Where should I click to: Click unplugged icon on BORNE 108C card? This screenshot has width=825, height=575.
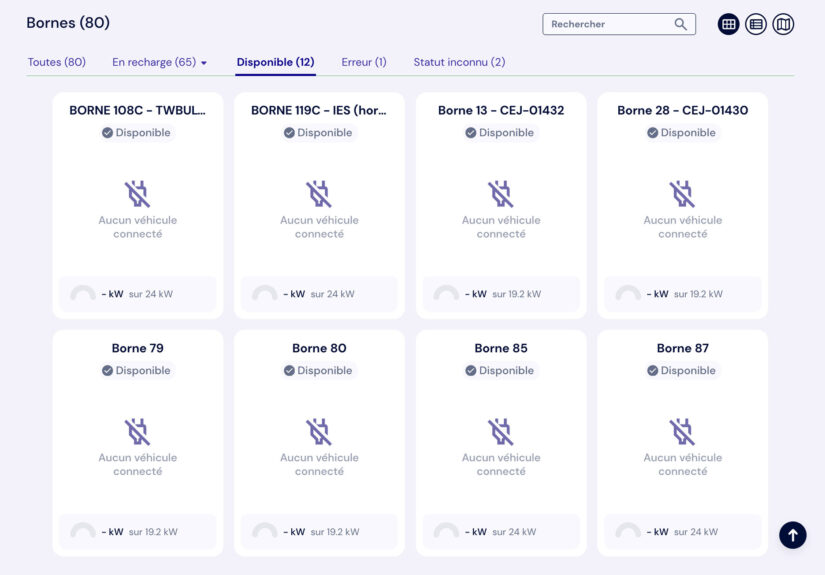137,194
